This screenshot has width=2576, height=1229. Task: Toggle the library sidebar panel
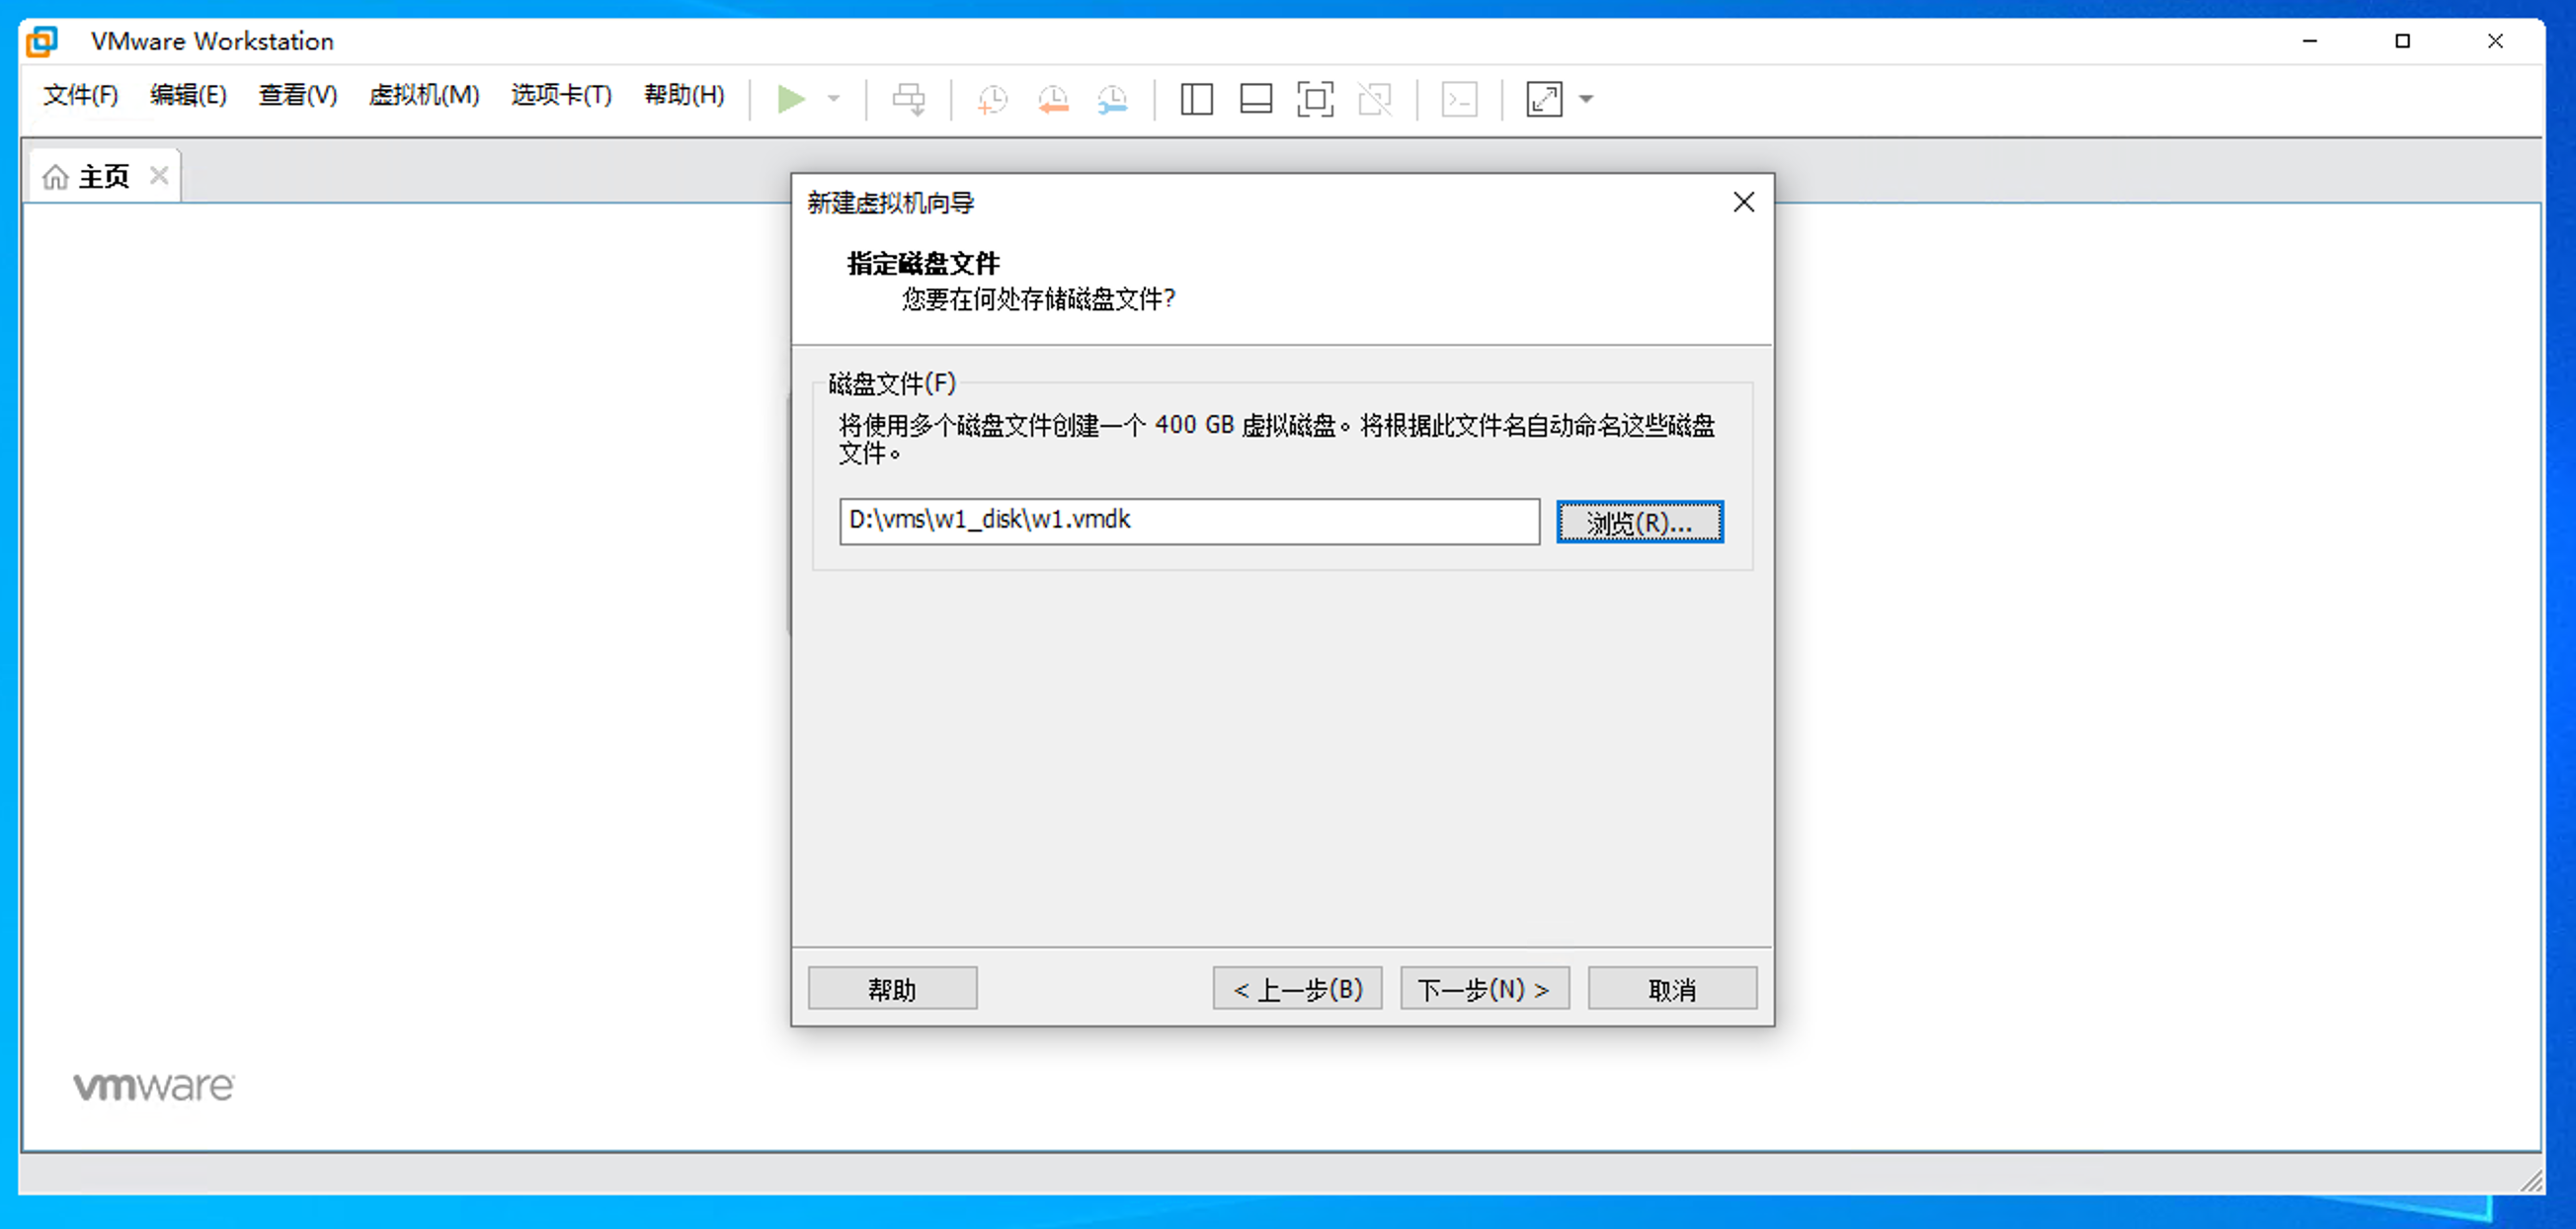(x=1196, y=99)
